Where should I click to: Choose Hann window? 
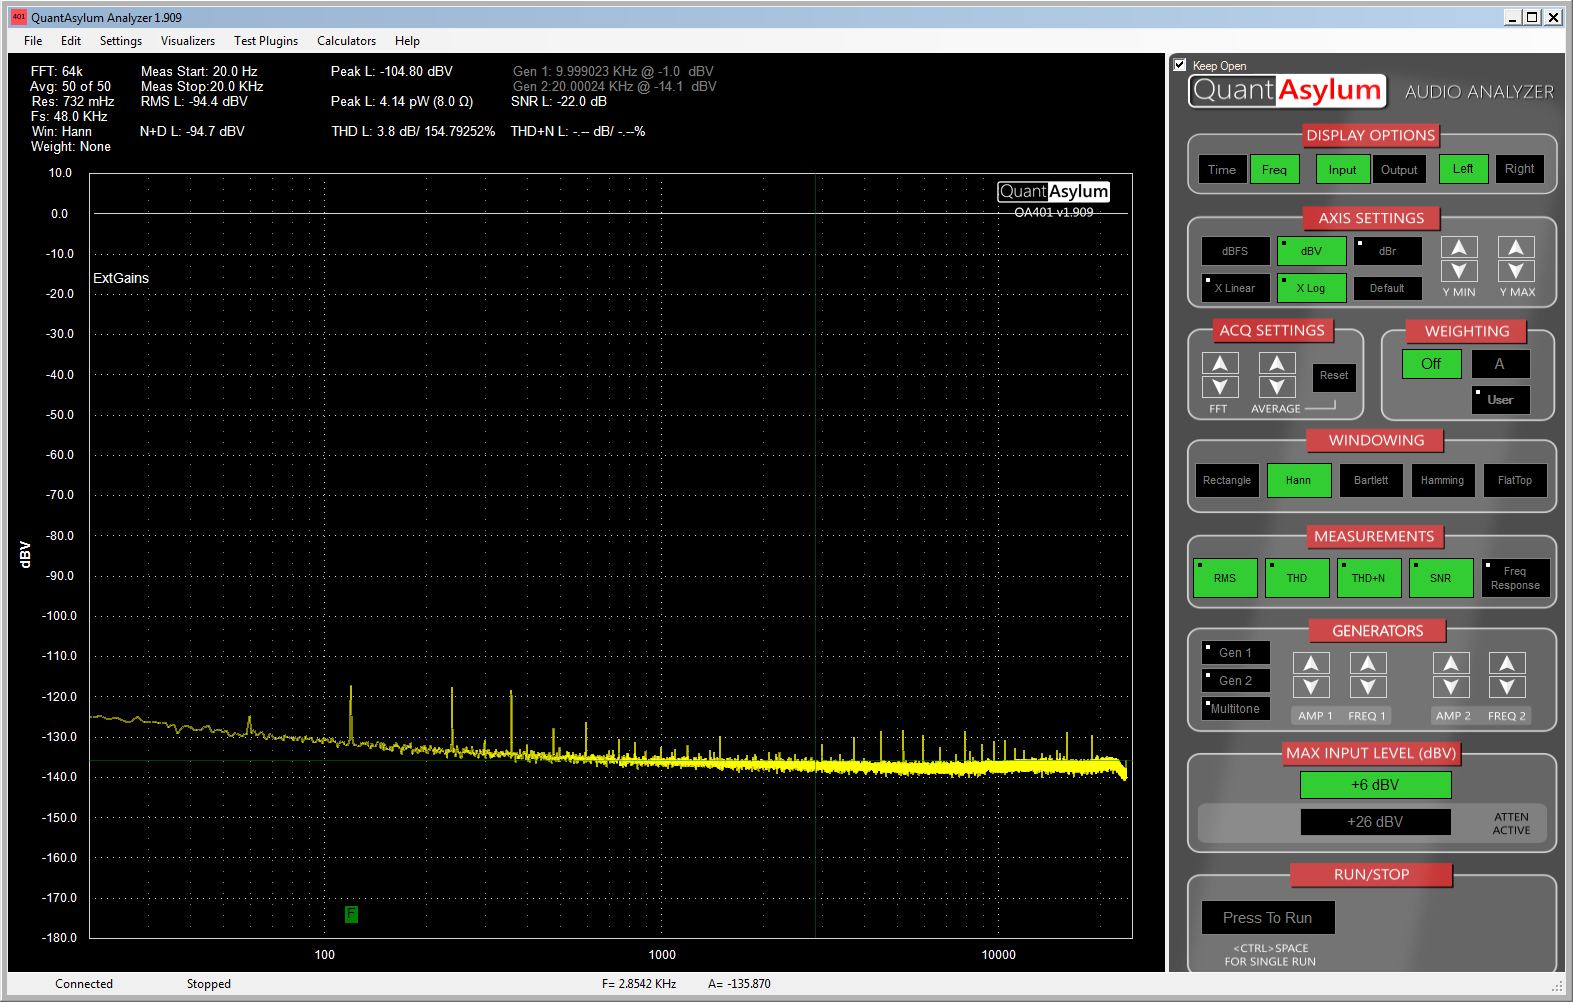(1298, 481)
